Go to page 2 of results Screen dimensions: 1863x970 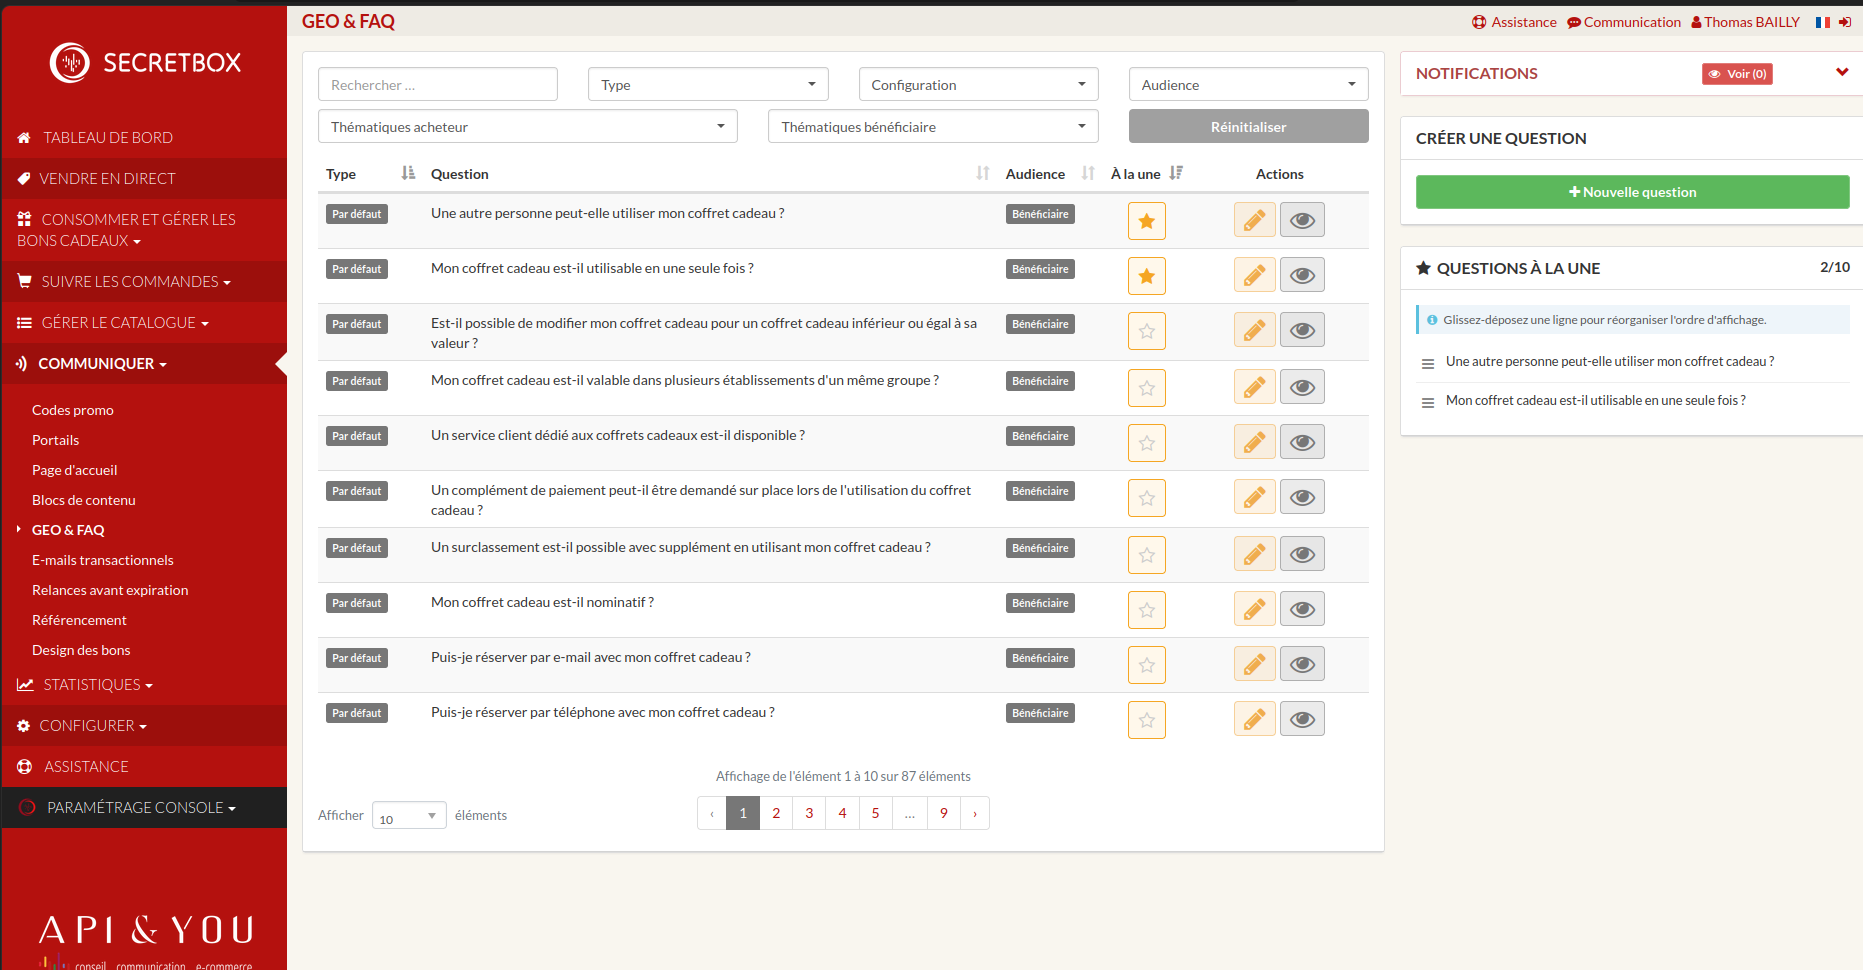click(x=776, y=813)
